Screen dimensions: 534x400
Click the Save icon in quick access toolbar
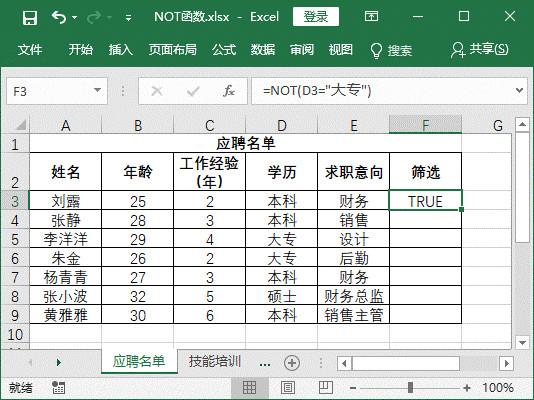(30, 17)
